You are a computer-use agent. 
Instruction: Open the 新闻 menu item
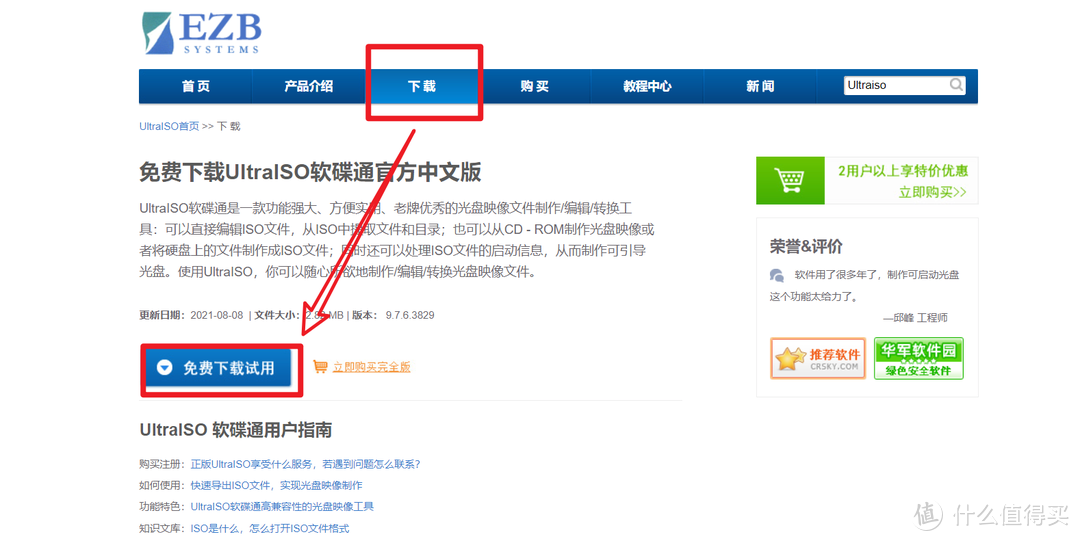point(760,86)
